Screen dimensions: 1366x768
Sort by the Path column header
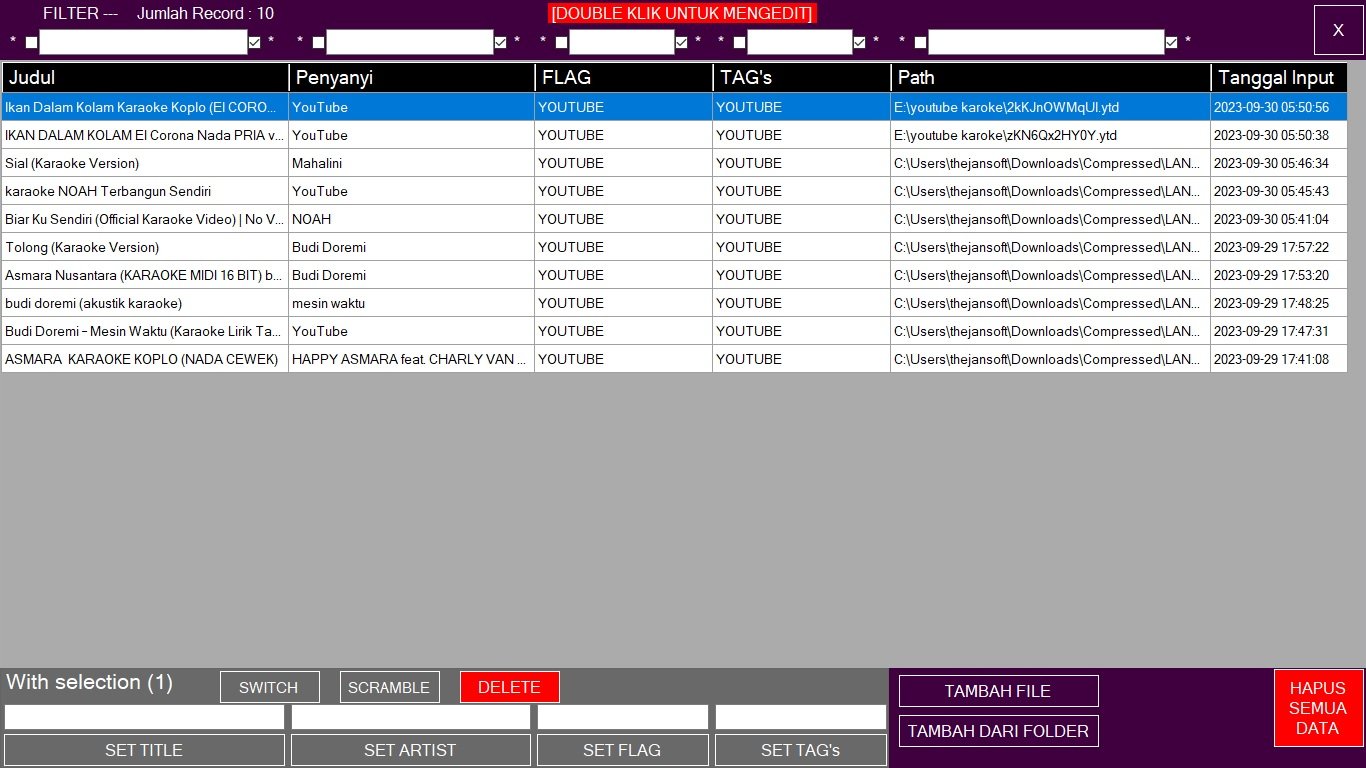(1051, 77)
